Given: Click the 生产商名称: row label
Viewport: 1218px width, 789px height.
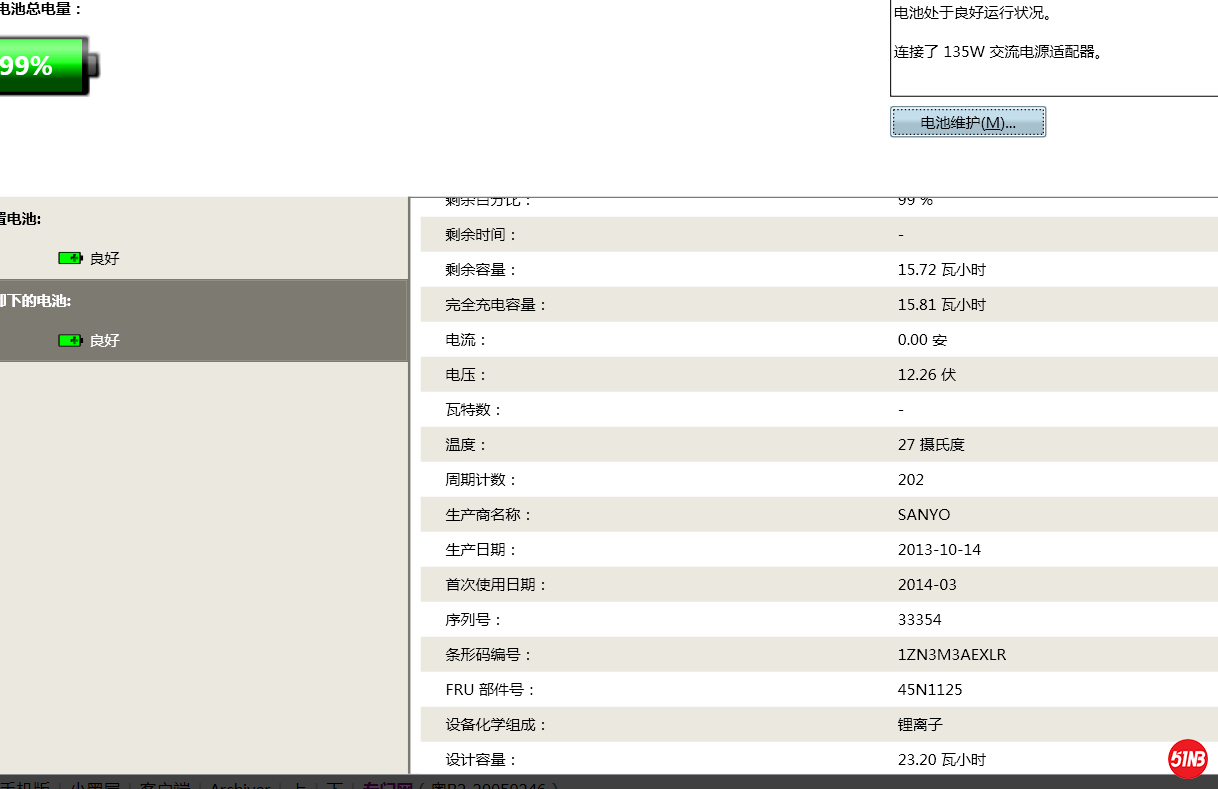Looking at the screenshot, I should (489, 515).
